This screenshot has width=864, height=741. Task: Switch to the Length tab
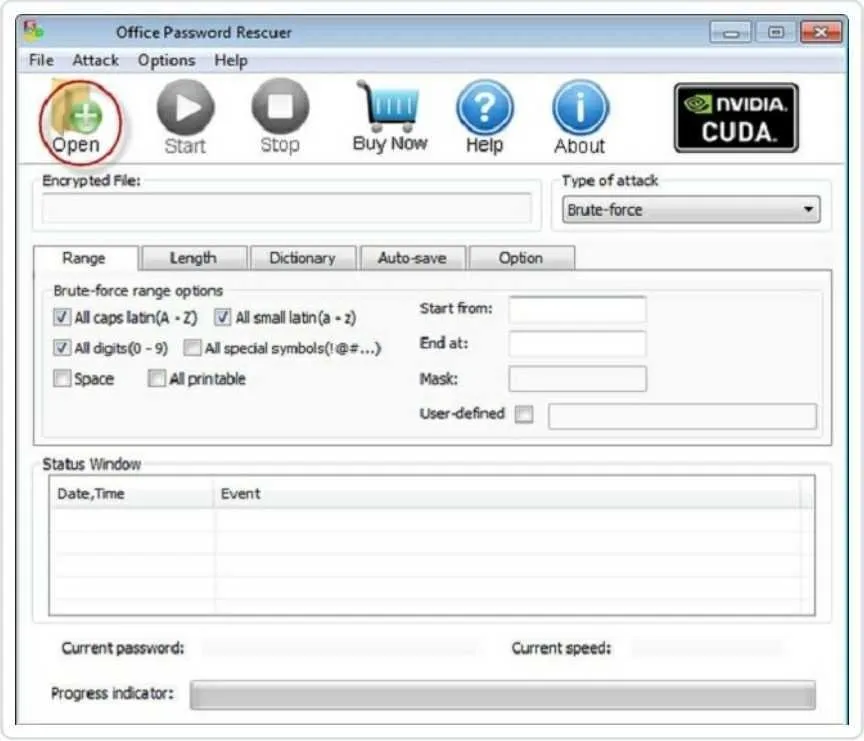(x=193, y=258)
